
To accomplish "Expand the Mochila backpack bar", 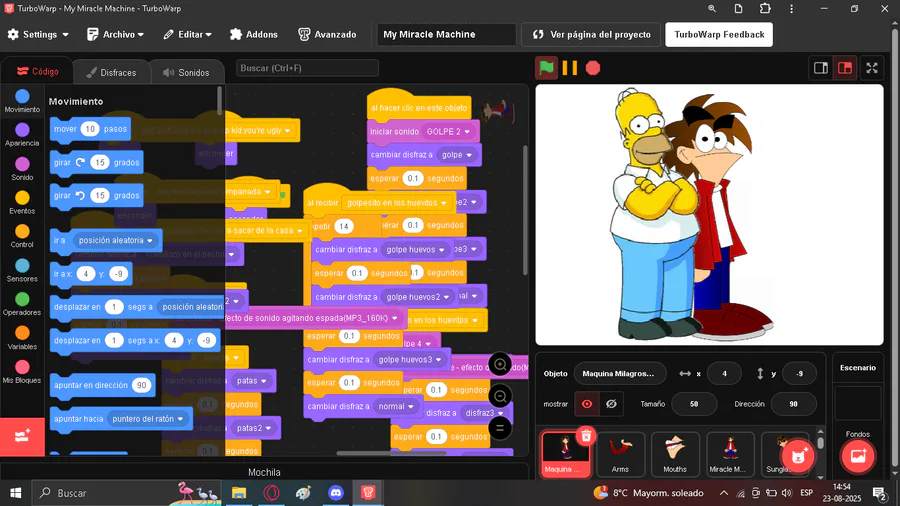I will pyautogui.click(x=264, y=472).
